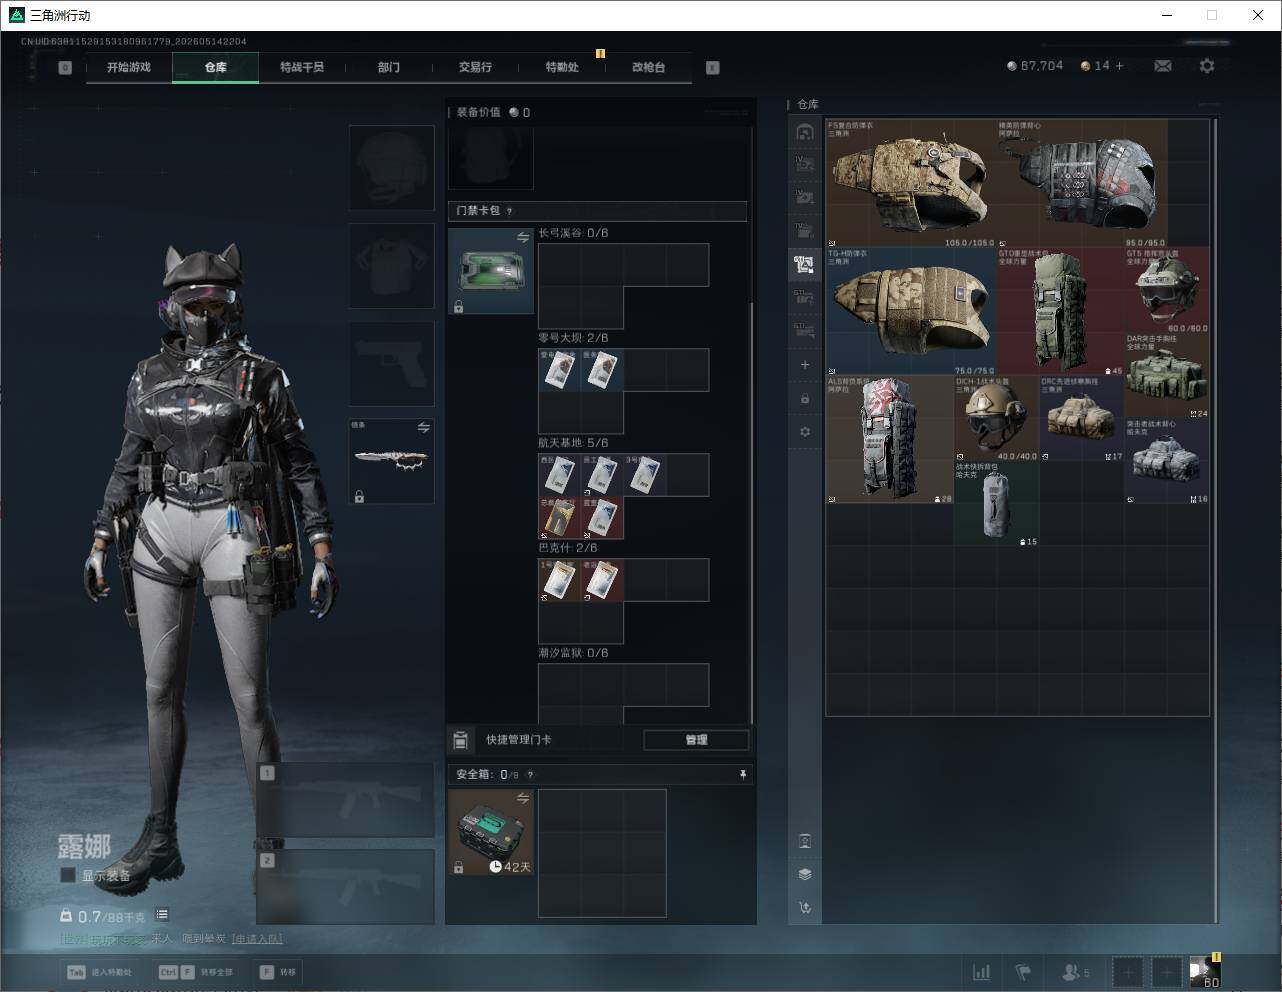
Task: Click the quick card management icon
Action: (x=461, y=740)
